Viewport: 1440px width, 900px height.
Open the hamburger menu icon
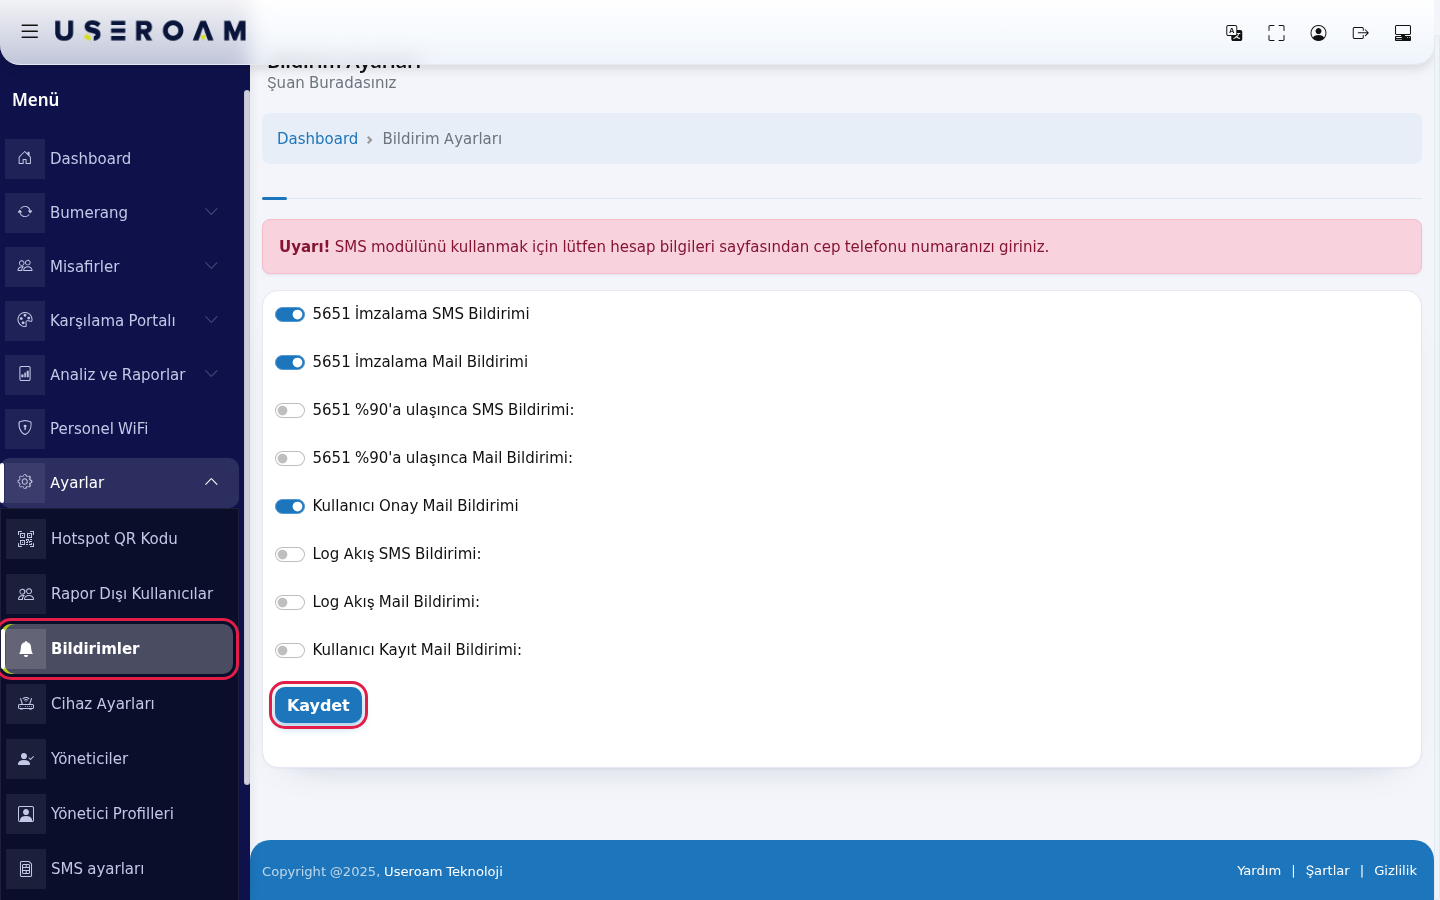(30, 32)
